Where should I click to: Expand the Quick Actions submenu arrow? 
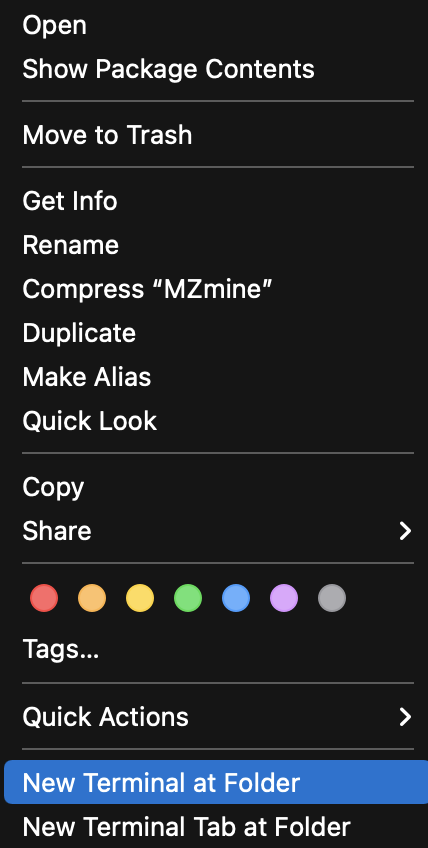click(405, 717)
